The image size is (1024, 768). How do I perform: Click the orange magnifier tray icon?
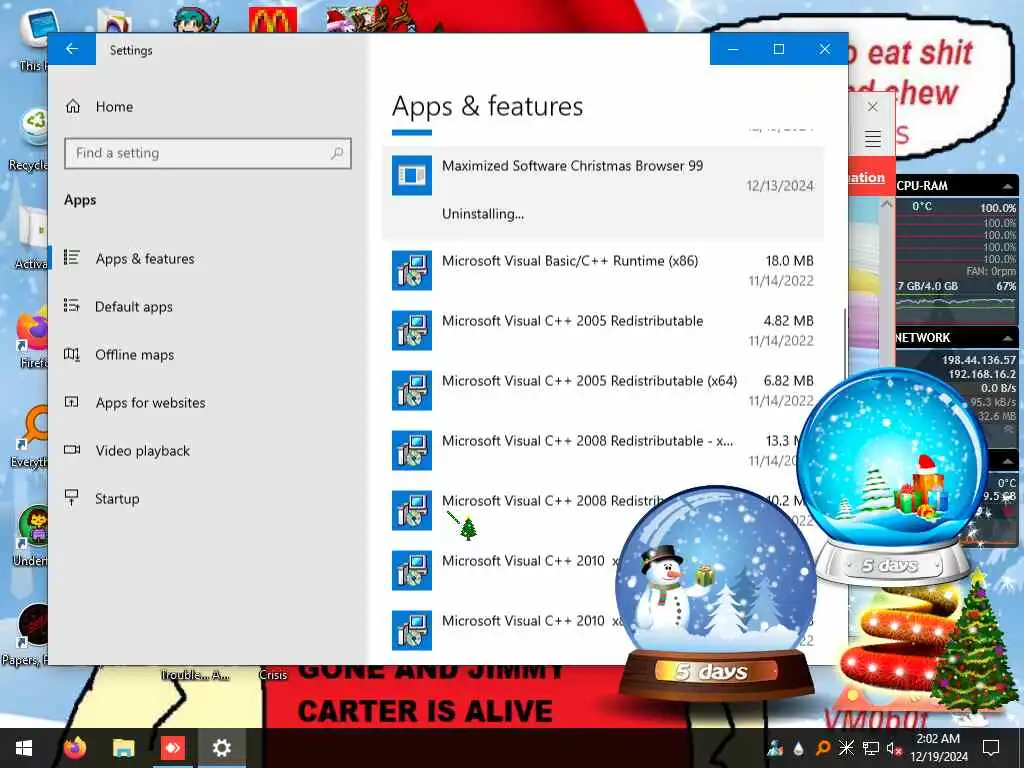pos(823,748)
